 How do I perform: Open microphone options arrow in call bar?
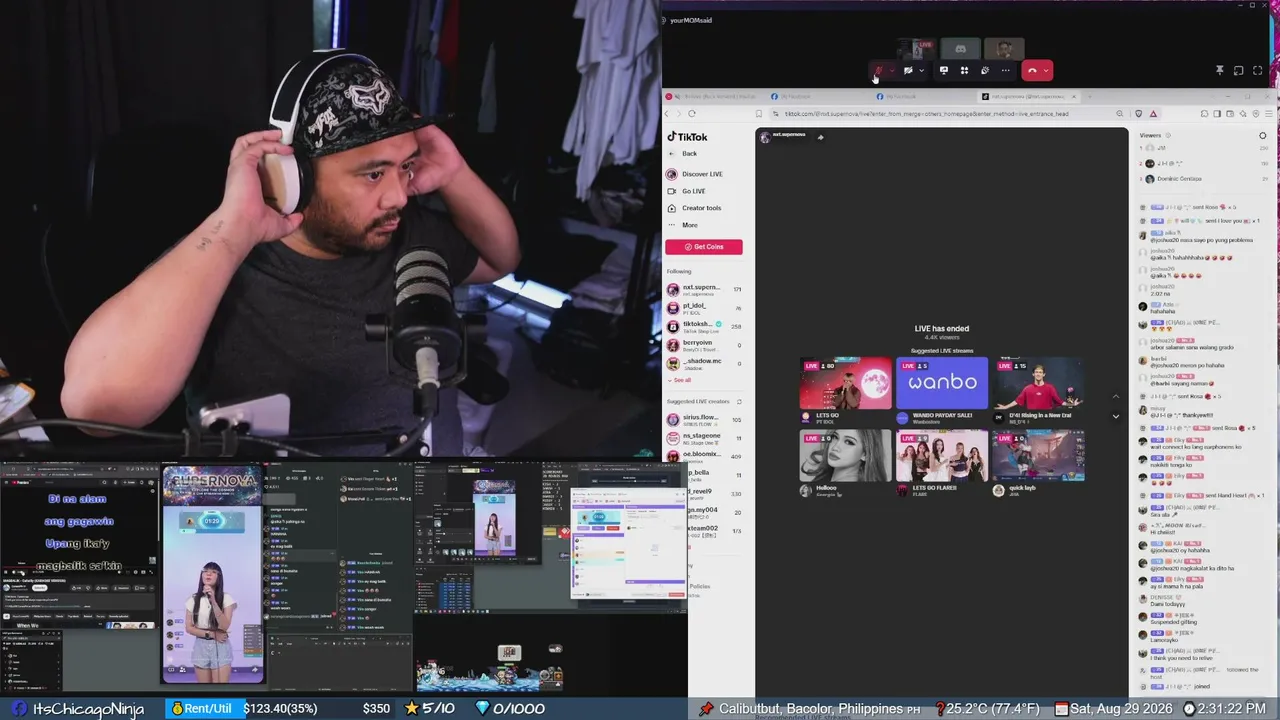[891, 71]
